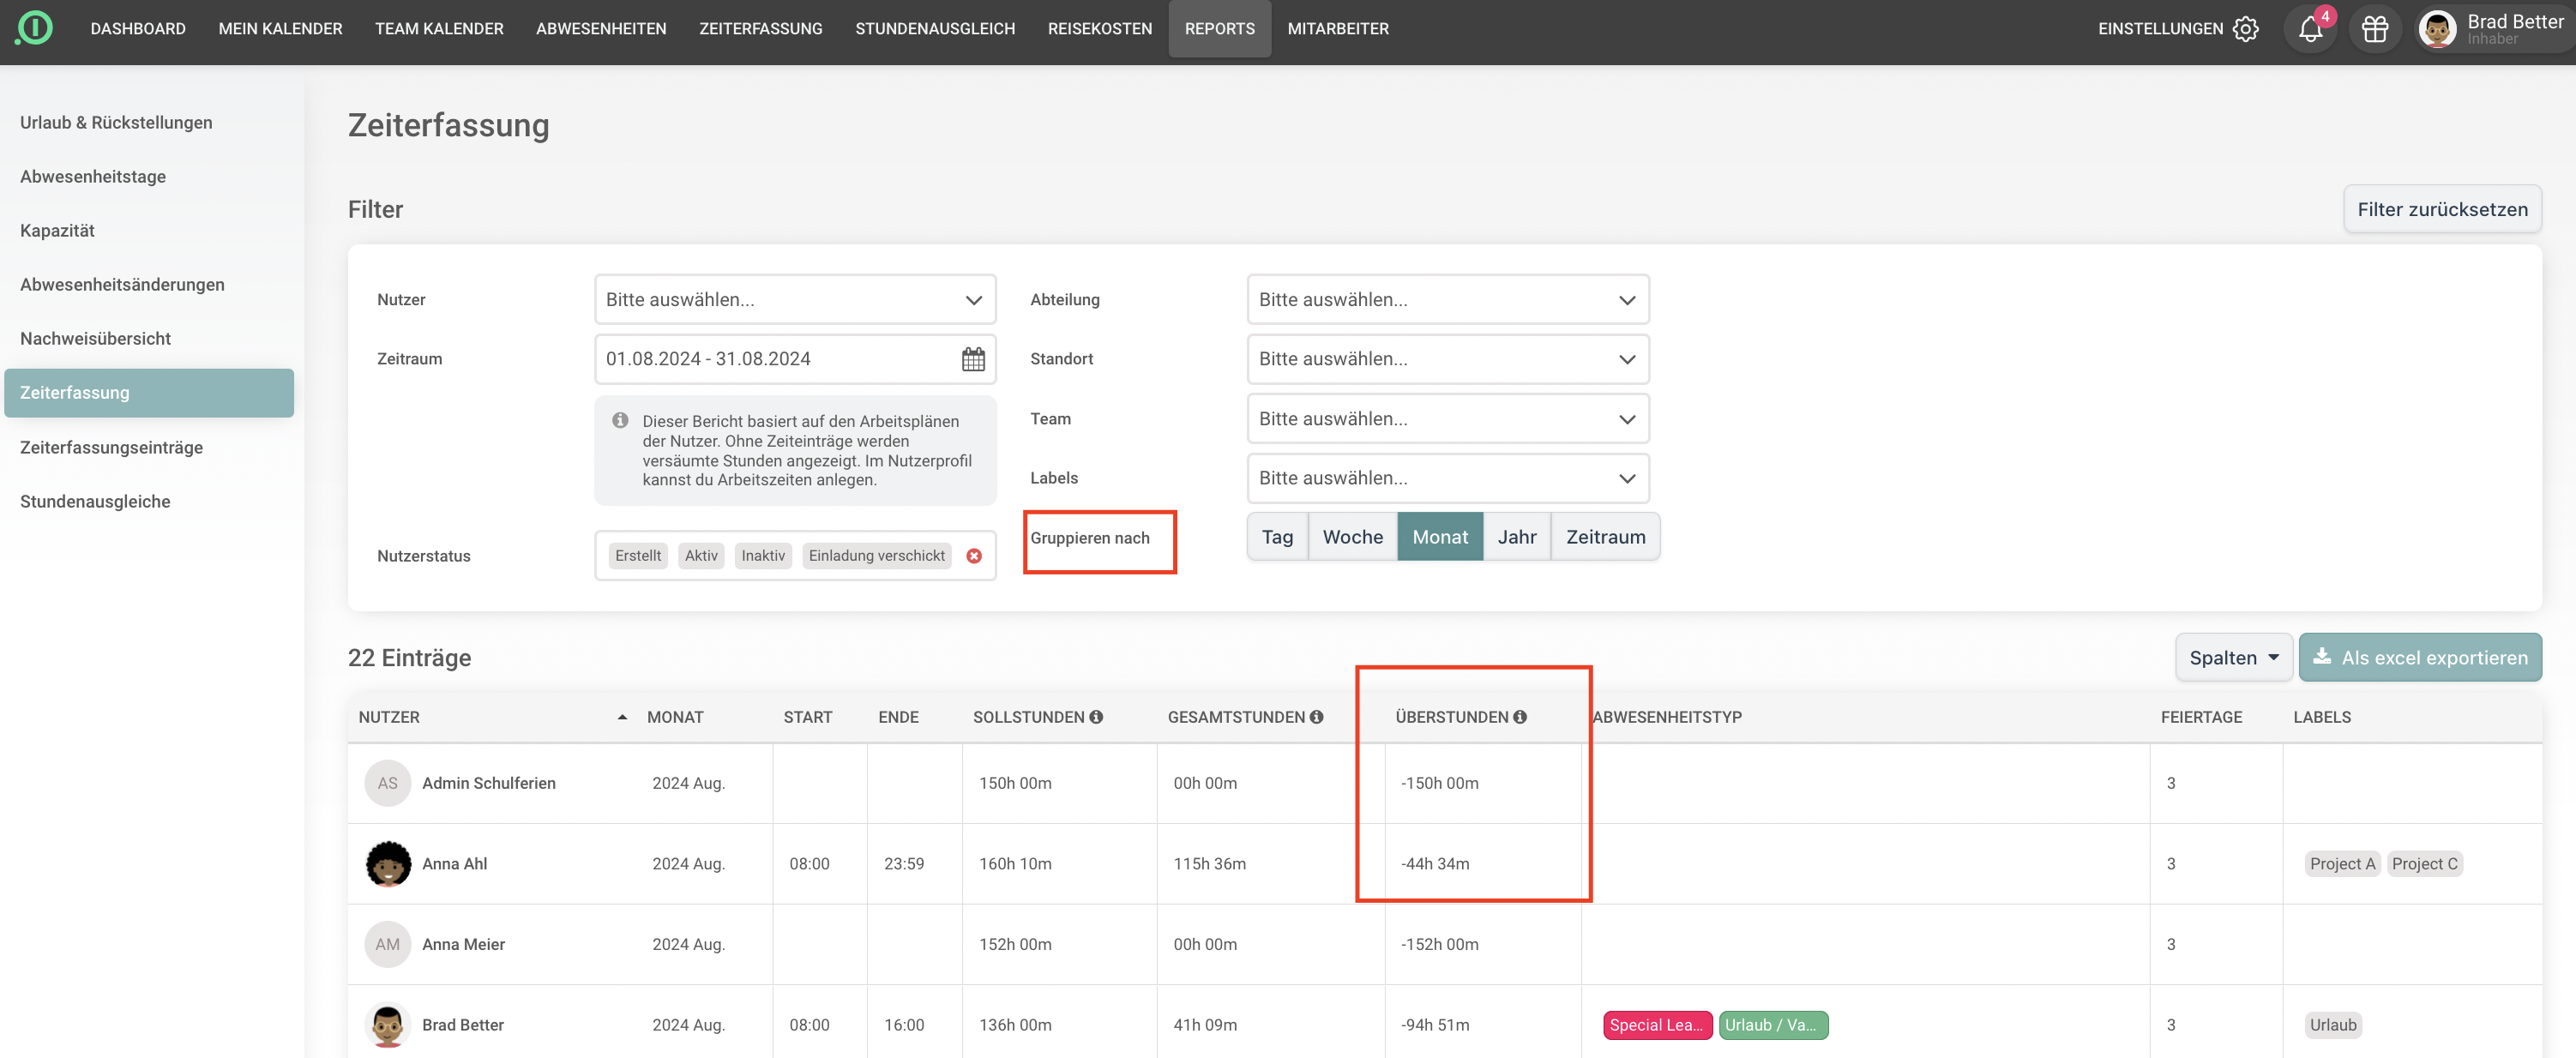Open Reisekosten menu
Viewport: 2576px width, 1058px height.
(1100, 29)
